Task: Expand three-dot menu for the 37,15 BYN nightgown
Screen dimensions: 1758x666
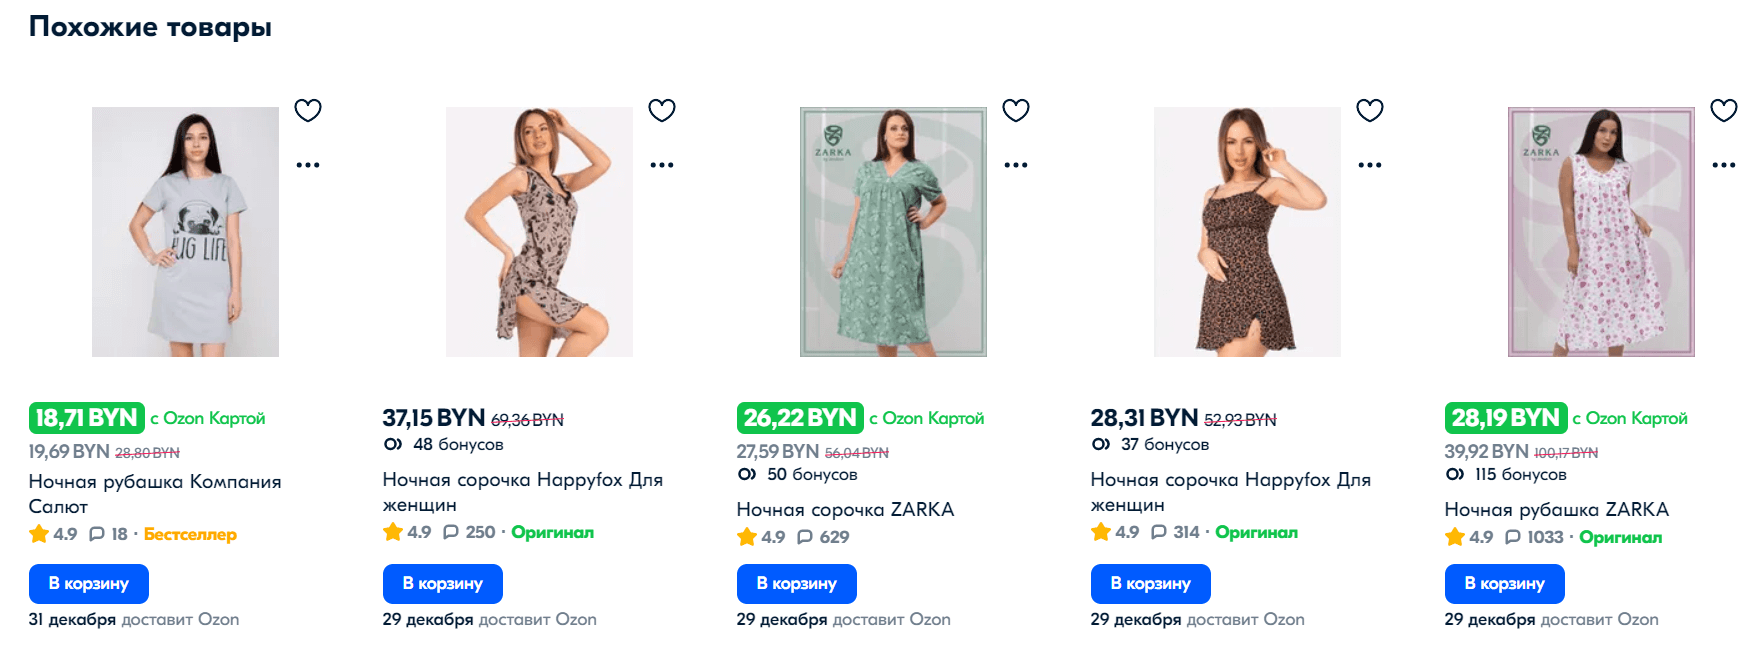Action: (662, 165)
